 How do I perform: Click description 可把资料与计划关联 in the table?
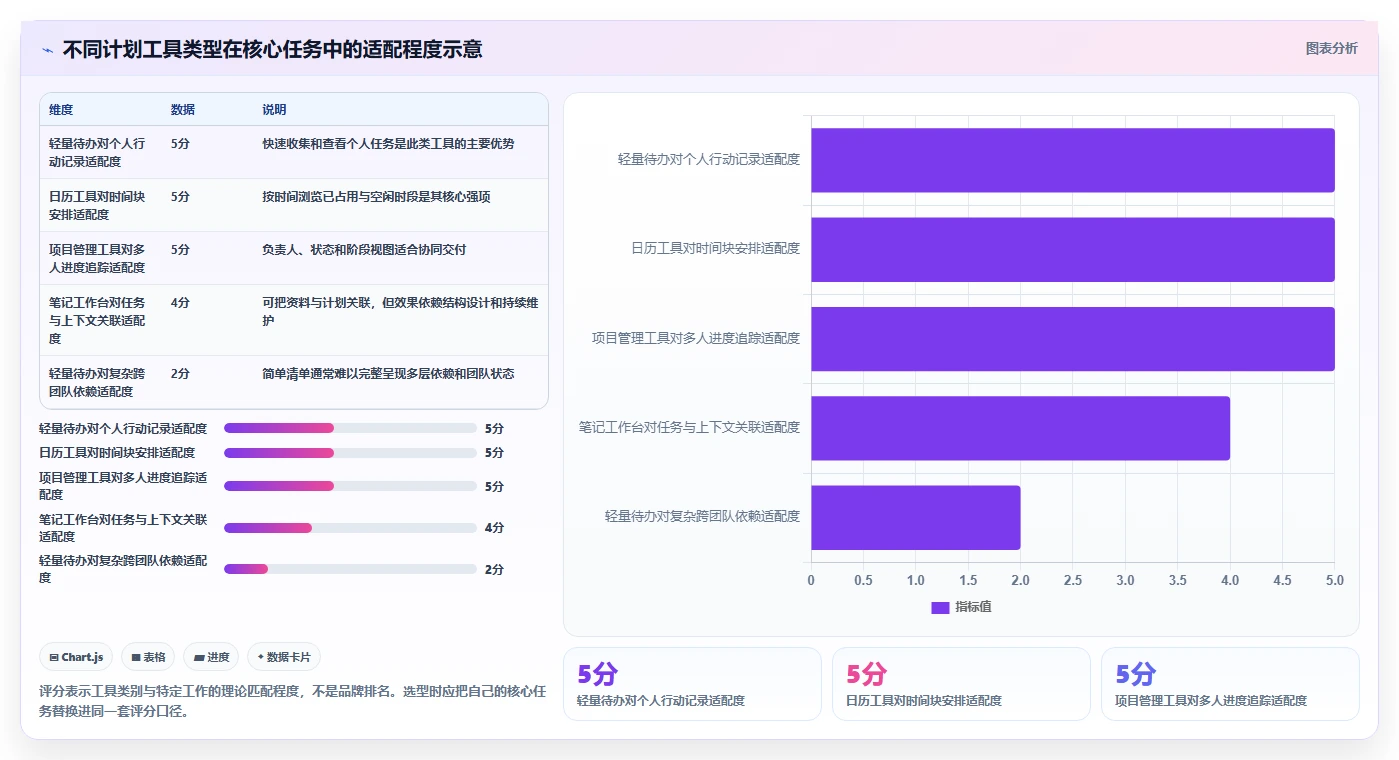[400, 311]
